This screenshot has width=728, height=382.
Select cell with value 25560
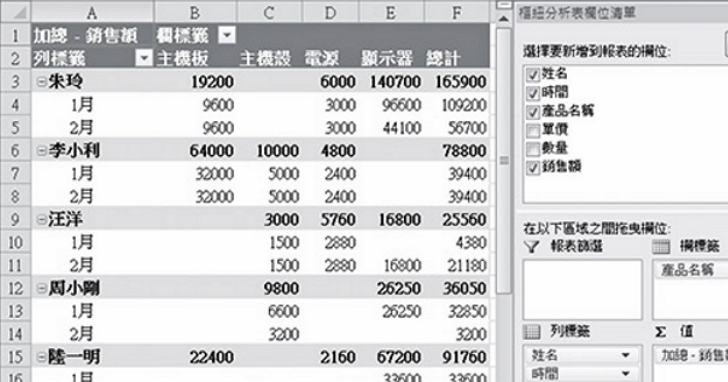tap(456, 220)
